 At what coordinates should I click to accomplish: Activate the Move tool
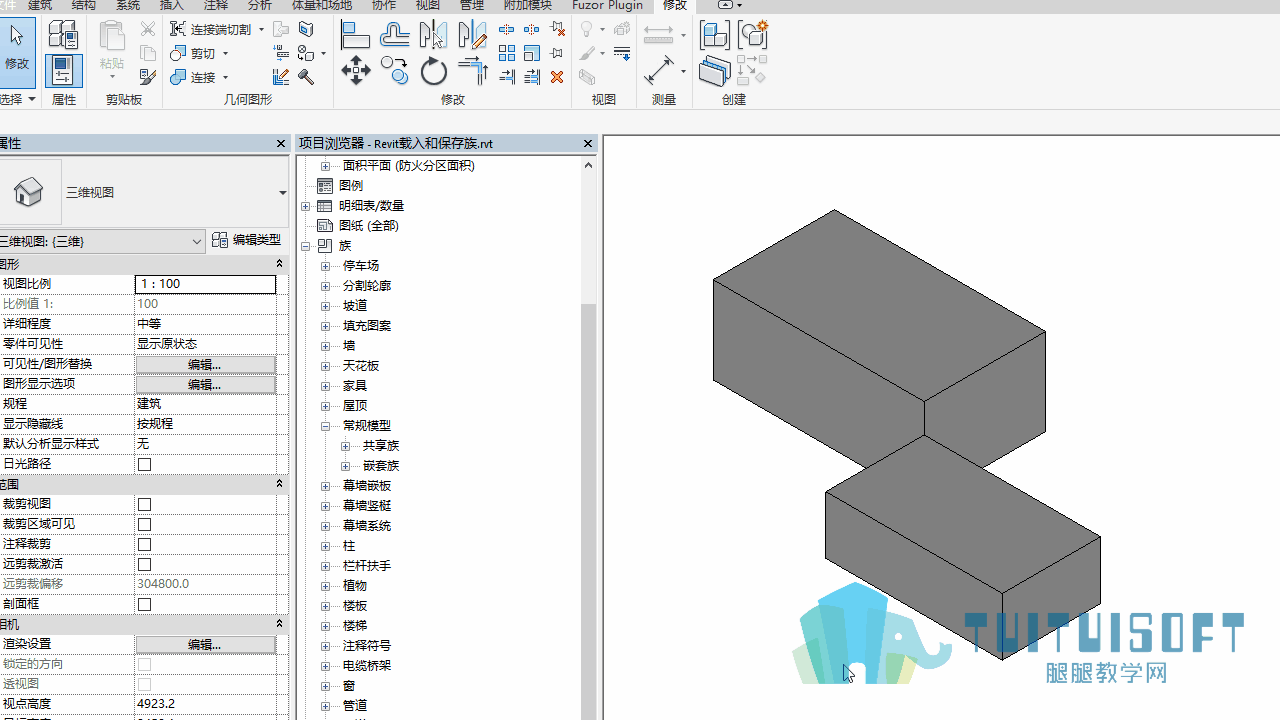[355, 71]
